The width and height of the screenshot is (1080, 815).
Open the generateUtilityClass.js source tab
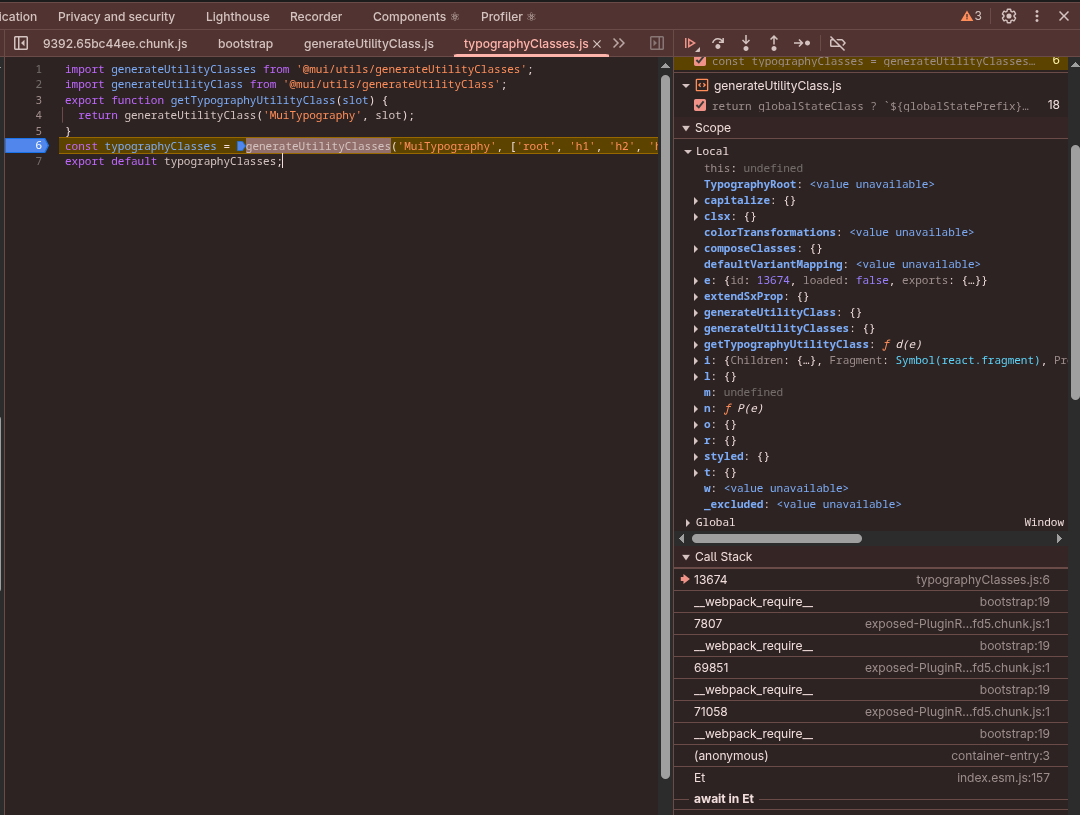click(368, 44)
